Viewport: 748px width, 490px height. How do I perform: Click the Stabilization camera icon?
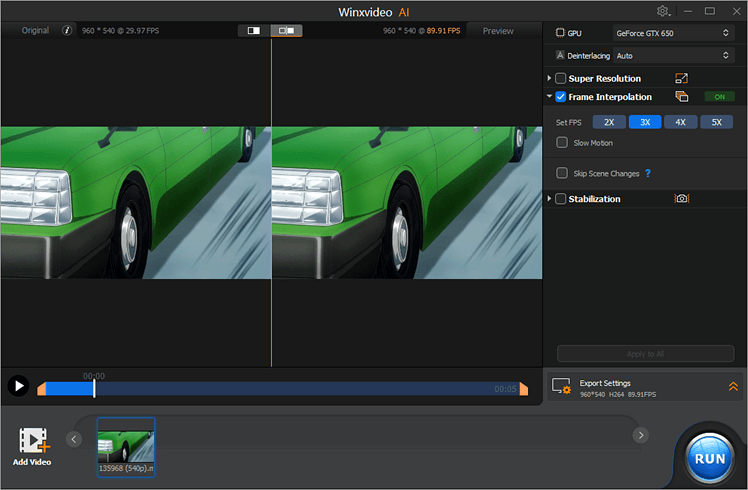point(682,199)
